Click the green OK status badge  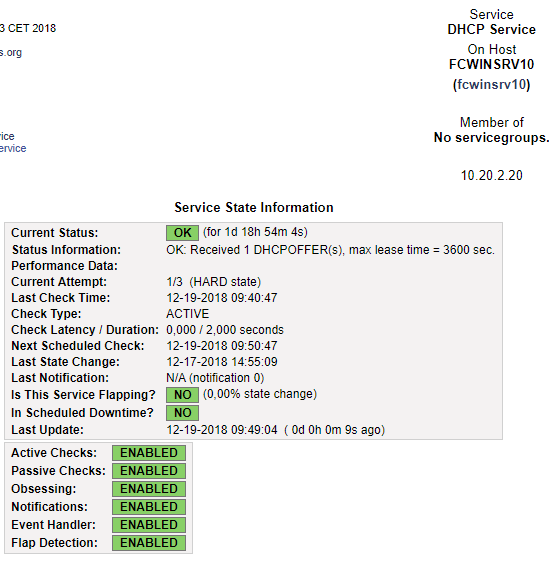[182, 233]
